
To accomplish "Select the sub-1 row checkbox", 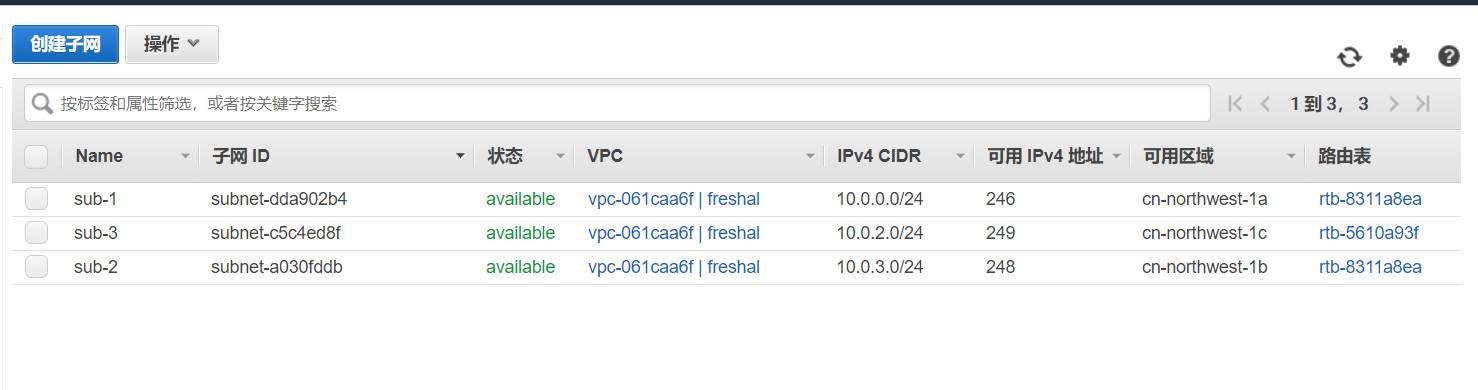I will pos(37,199).
